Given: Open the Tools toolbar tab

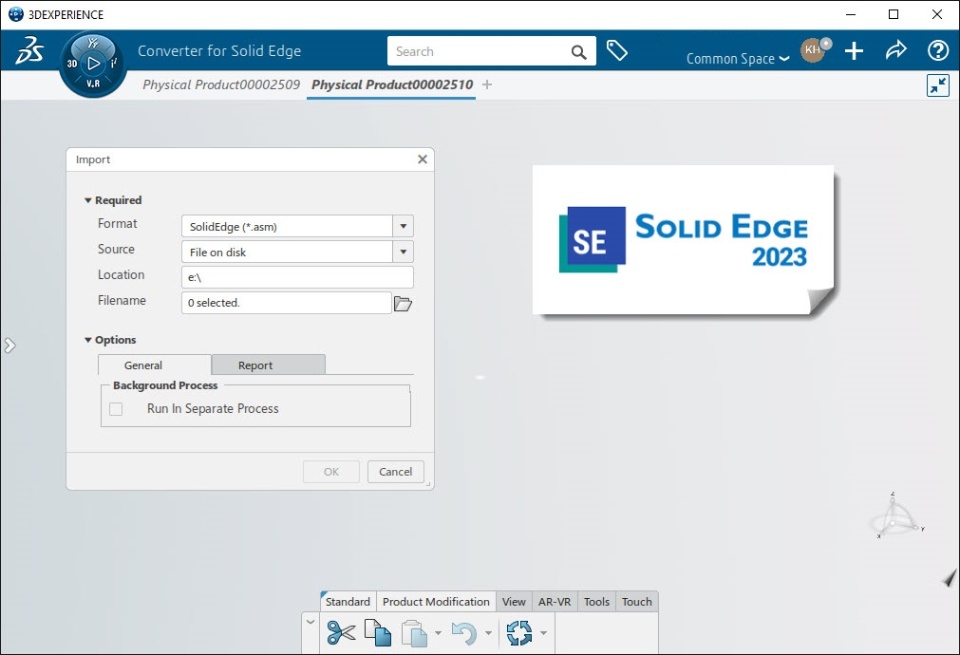Looking at the screenshot, I should click(596, 602).
